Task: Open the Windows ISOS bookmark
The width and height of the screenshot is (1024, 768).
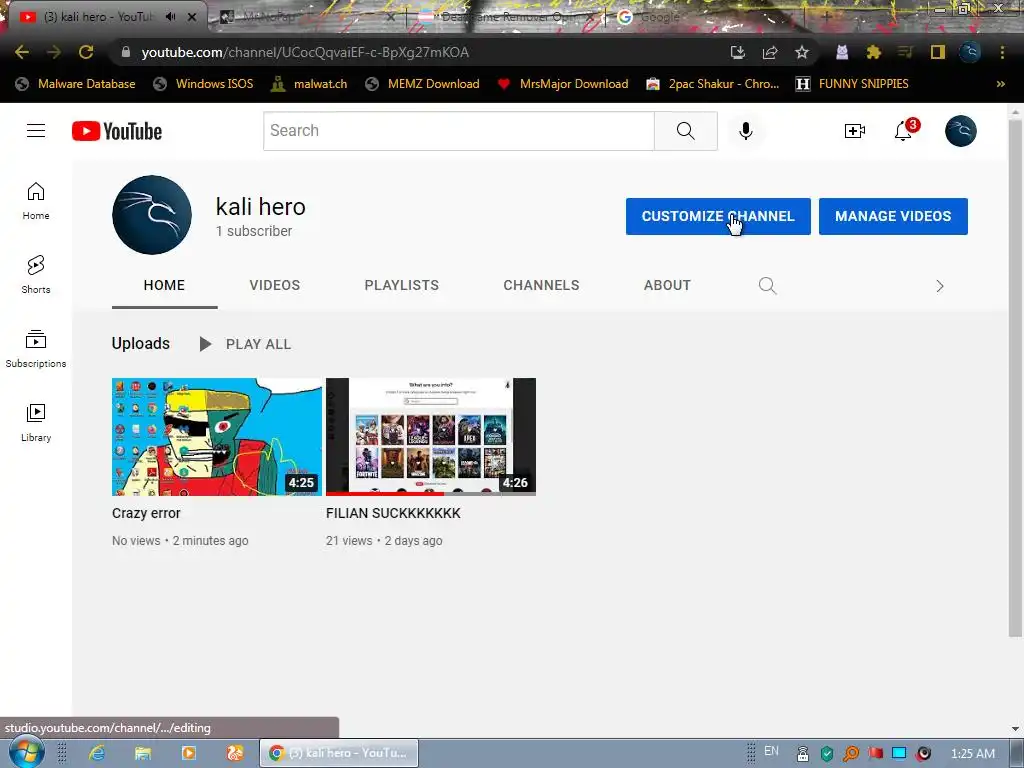Action: coord(204,84)
